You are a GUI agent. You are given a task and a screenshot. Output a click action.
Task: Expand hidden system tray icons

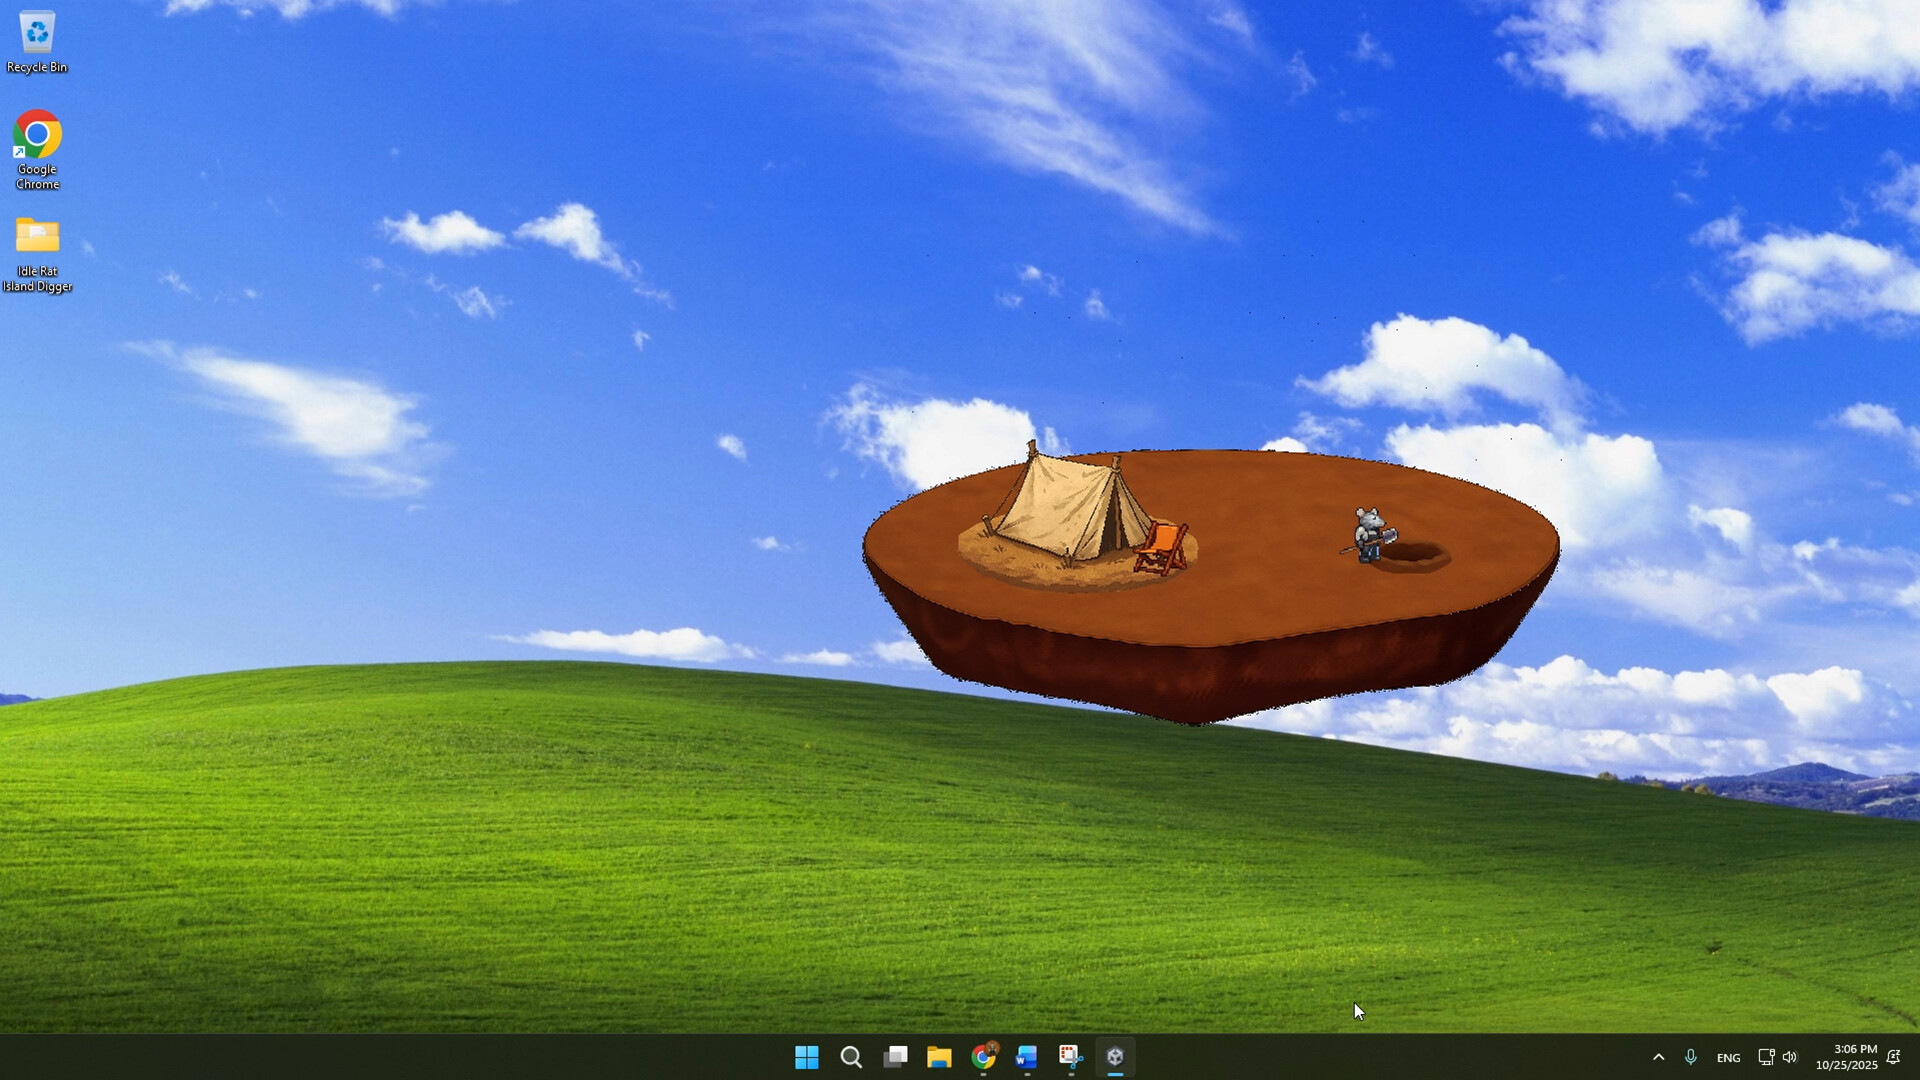[x=1658, y=1057]
